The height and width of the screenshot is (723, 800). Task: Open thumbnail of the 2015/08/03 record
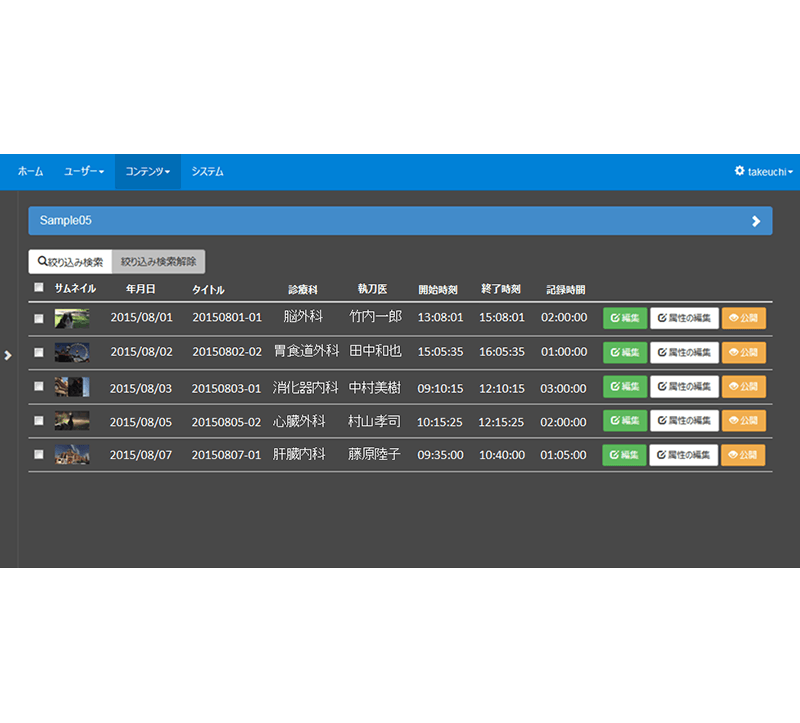pos(72,387)
